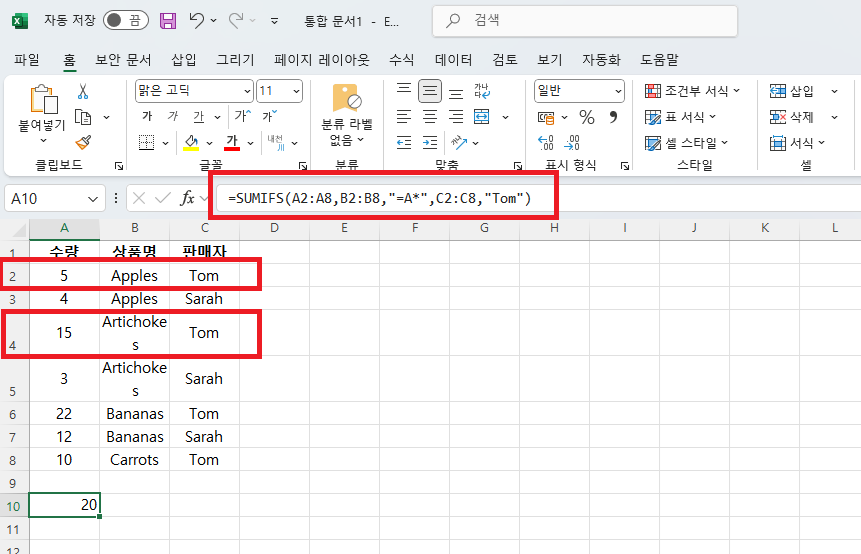Open the 검토 tab

(x=505, y=59)
